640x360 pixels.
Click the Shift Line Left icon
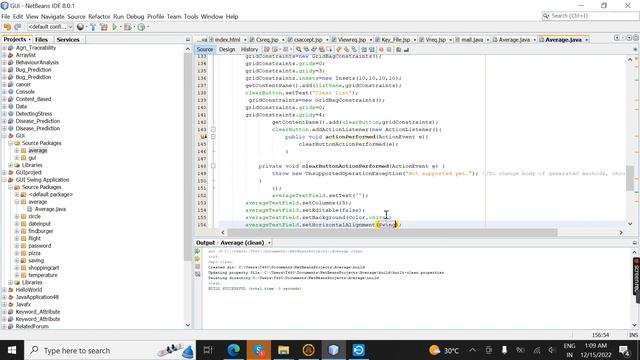364,50
